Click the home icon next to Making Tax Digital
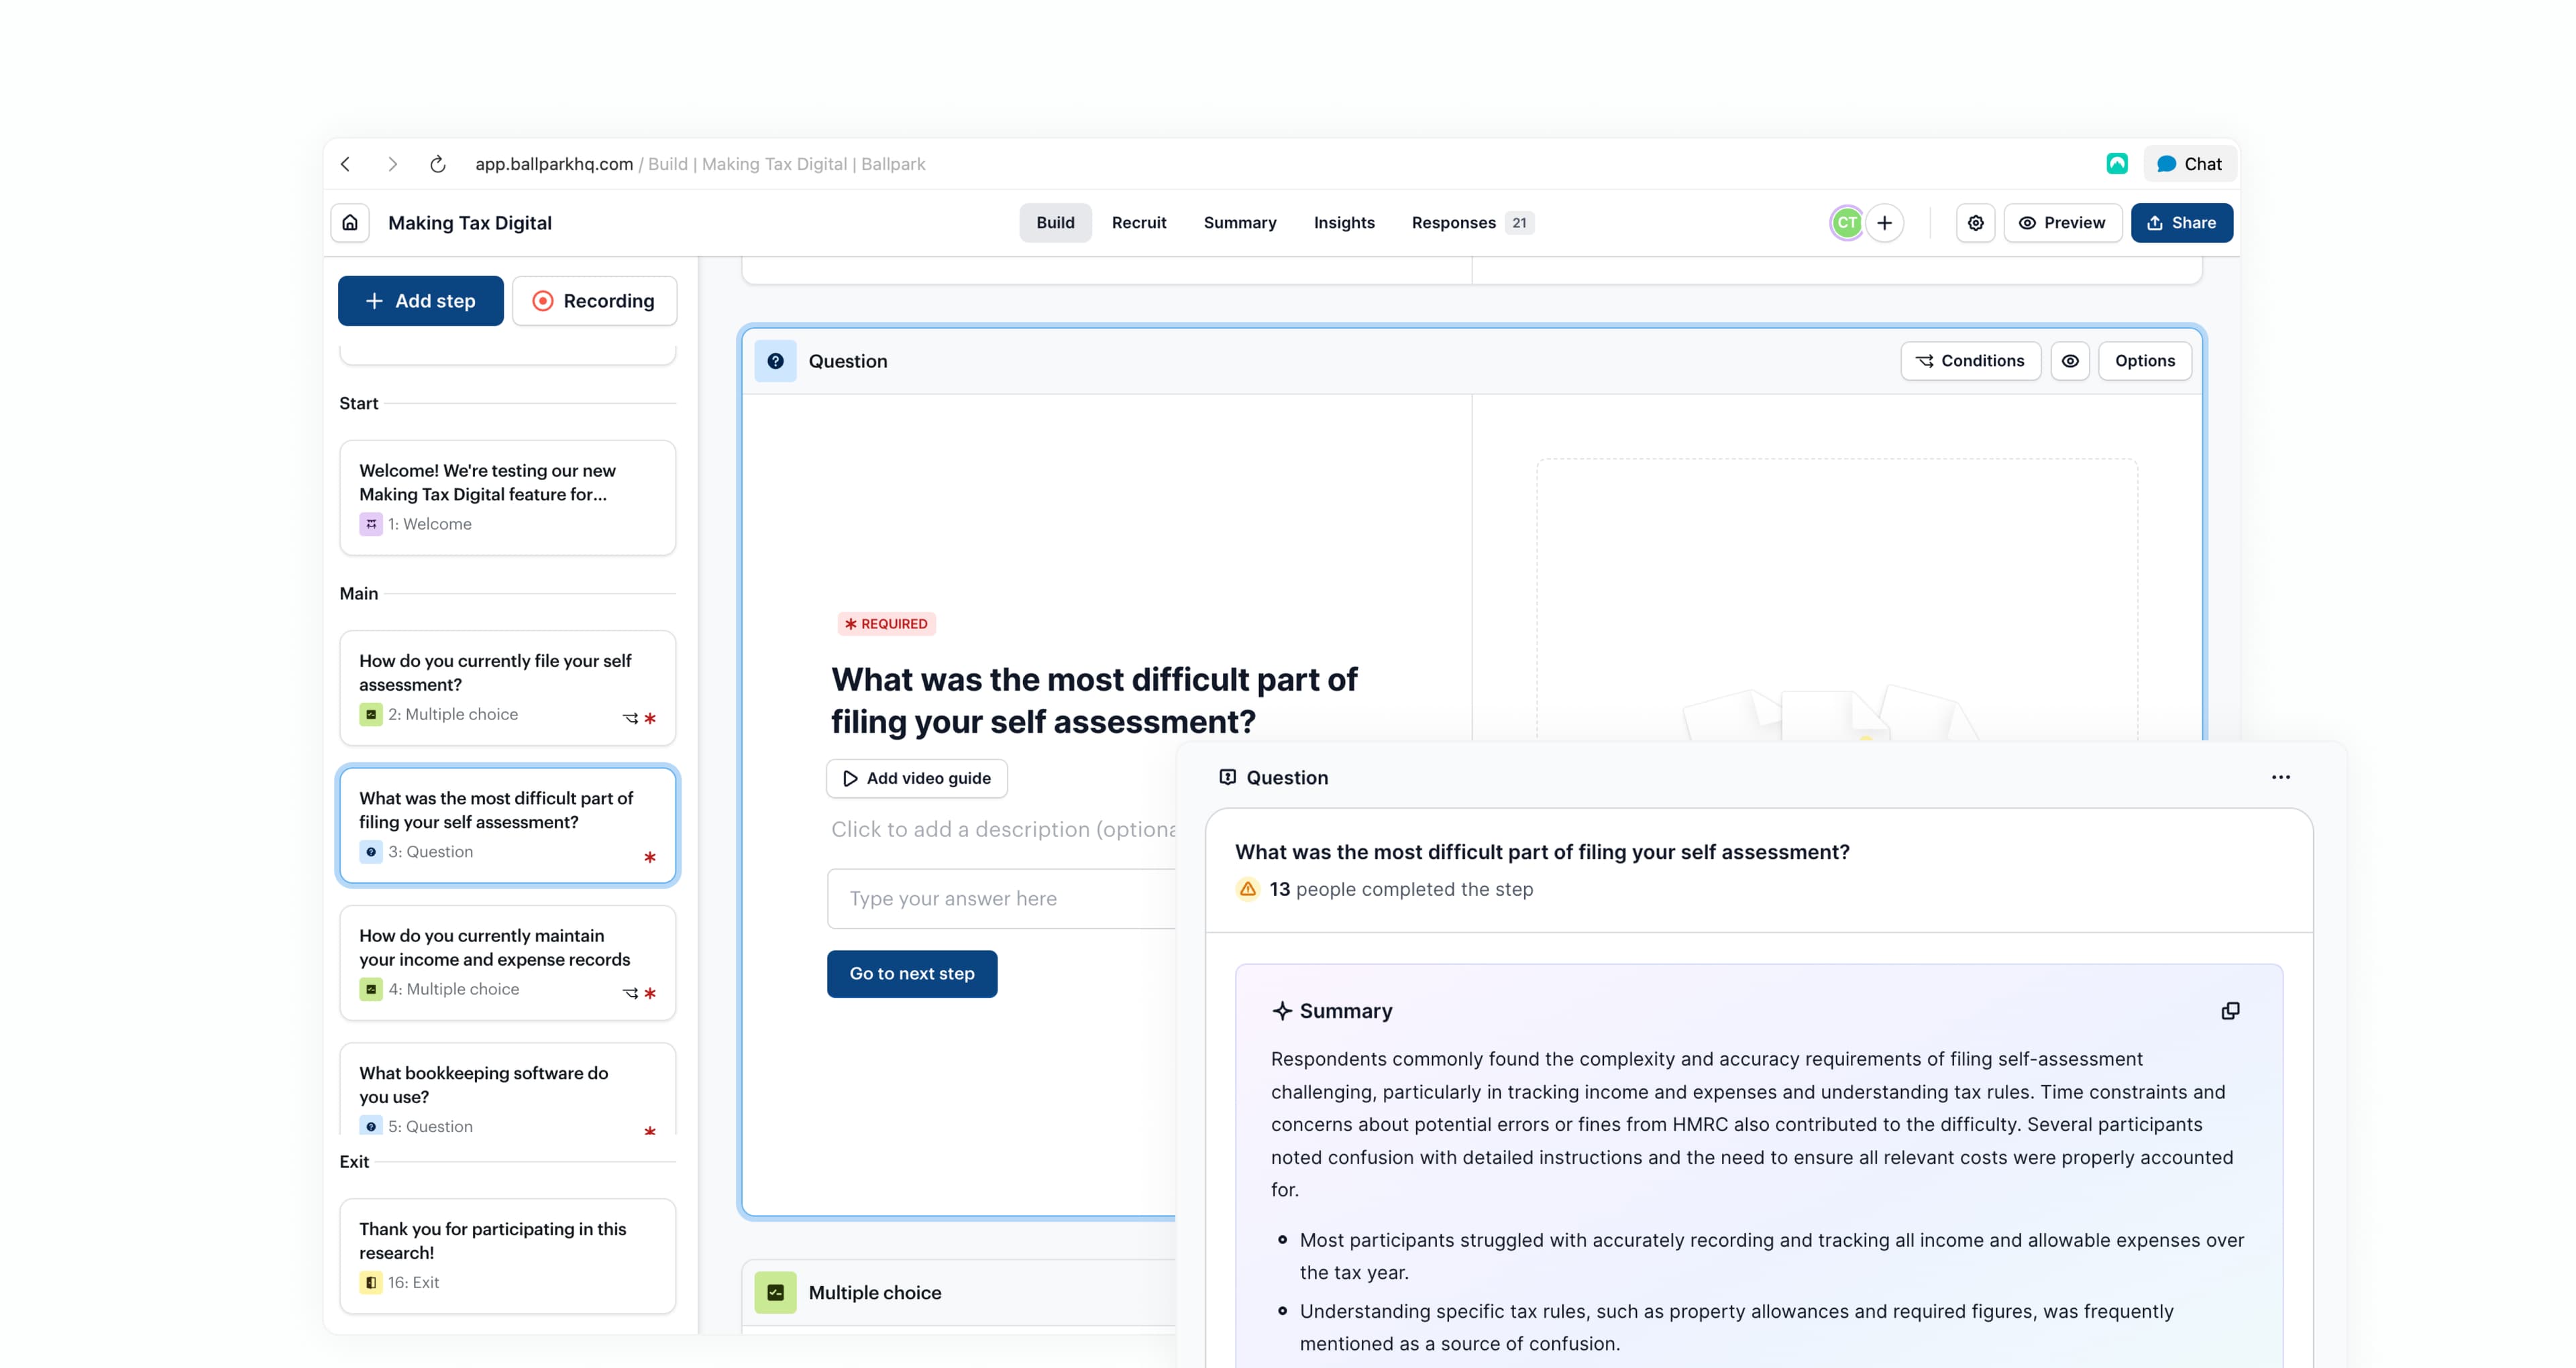Image resolution: width=2576 pixels, height=1368 pixels. click(x=349, y=222)
